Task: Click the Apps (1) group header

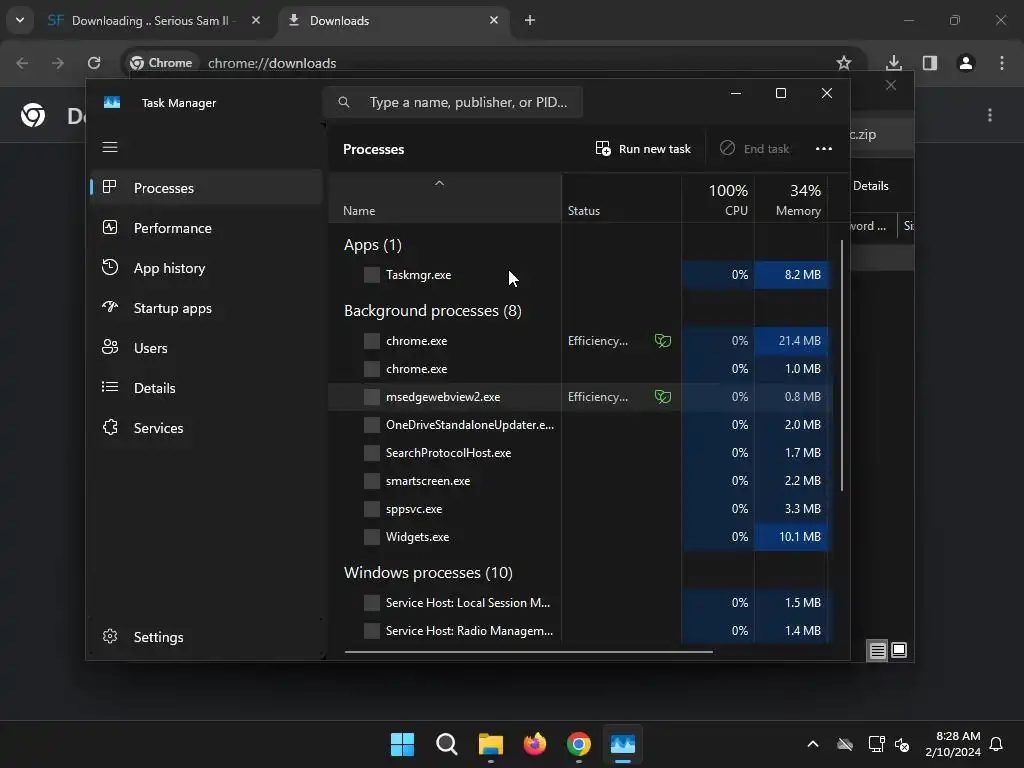Action: (x=373, y=245)
